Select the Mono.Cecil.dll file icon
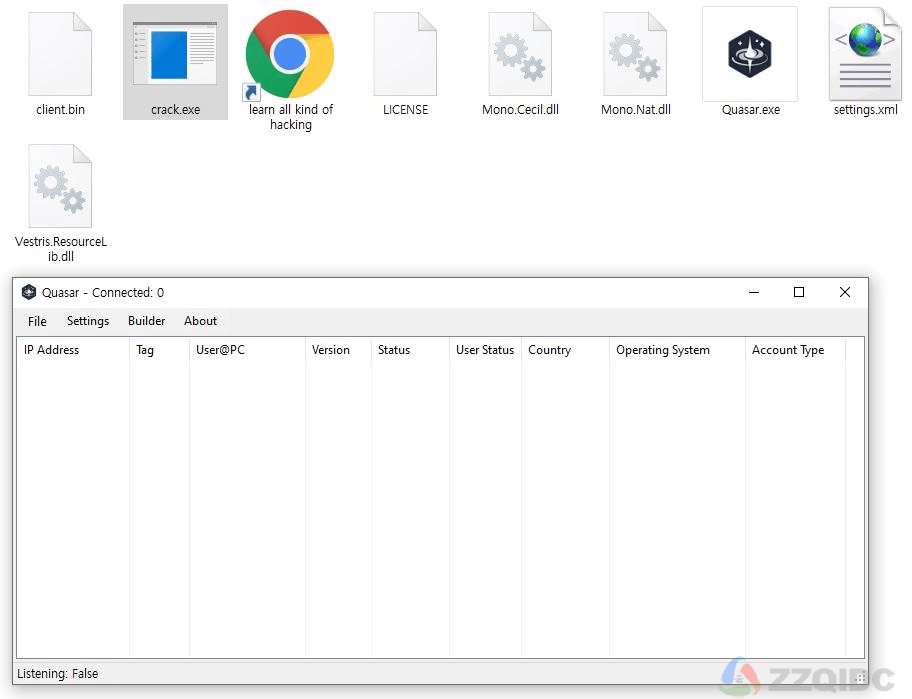The height and width of the screenshot is (699, 912). [x=520, y=54]
